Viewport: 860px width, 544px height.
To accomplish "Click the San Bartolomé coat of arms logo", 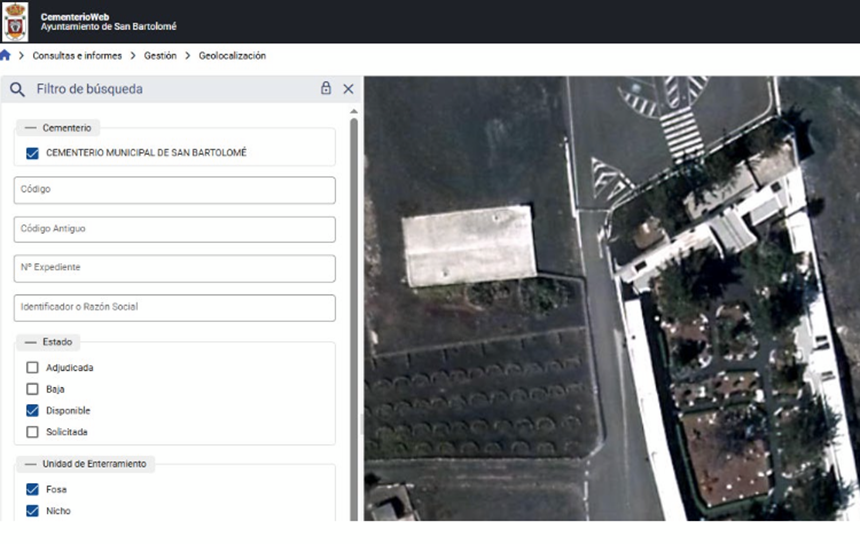I will tap(15, 21).
